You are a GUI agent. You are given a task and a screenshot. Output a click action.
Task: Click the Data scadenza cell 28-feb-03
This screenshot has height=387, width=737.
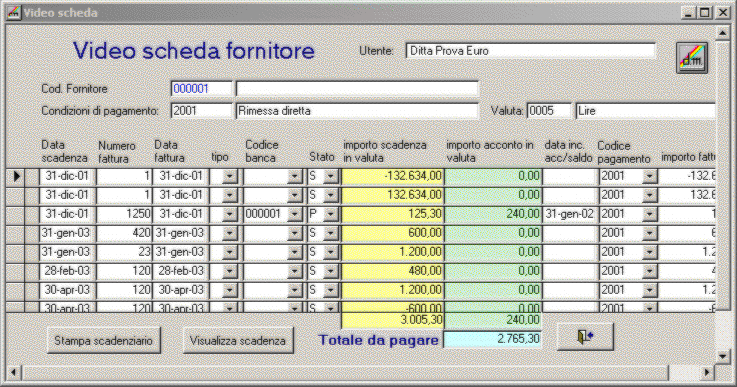coord(67,271)
